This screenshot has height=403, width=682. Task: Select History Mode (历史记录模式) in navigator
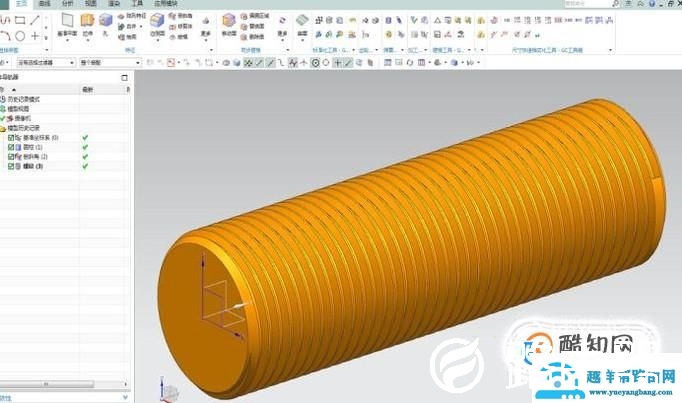tap(30, 100)
